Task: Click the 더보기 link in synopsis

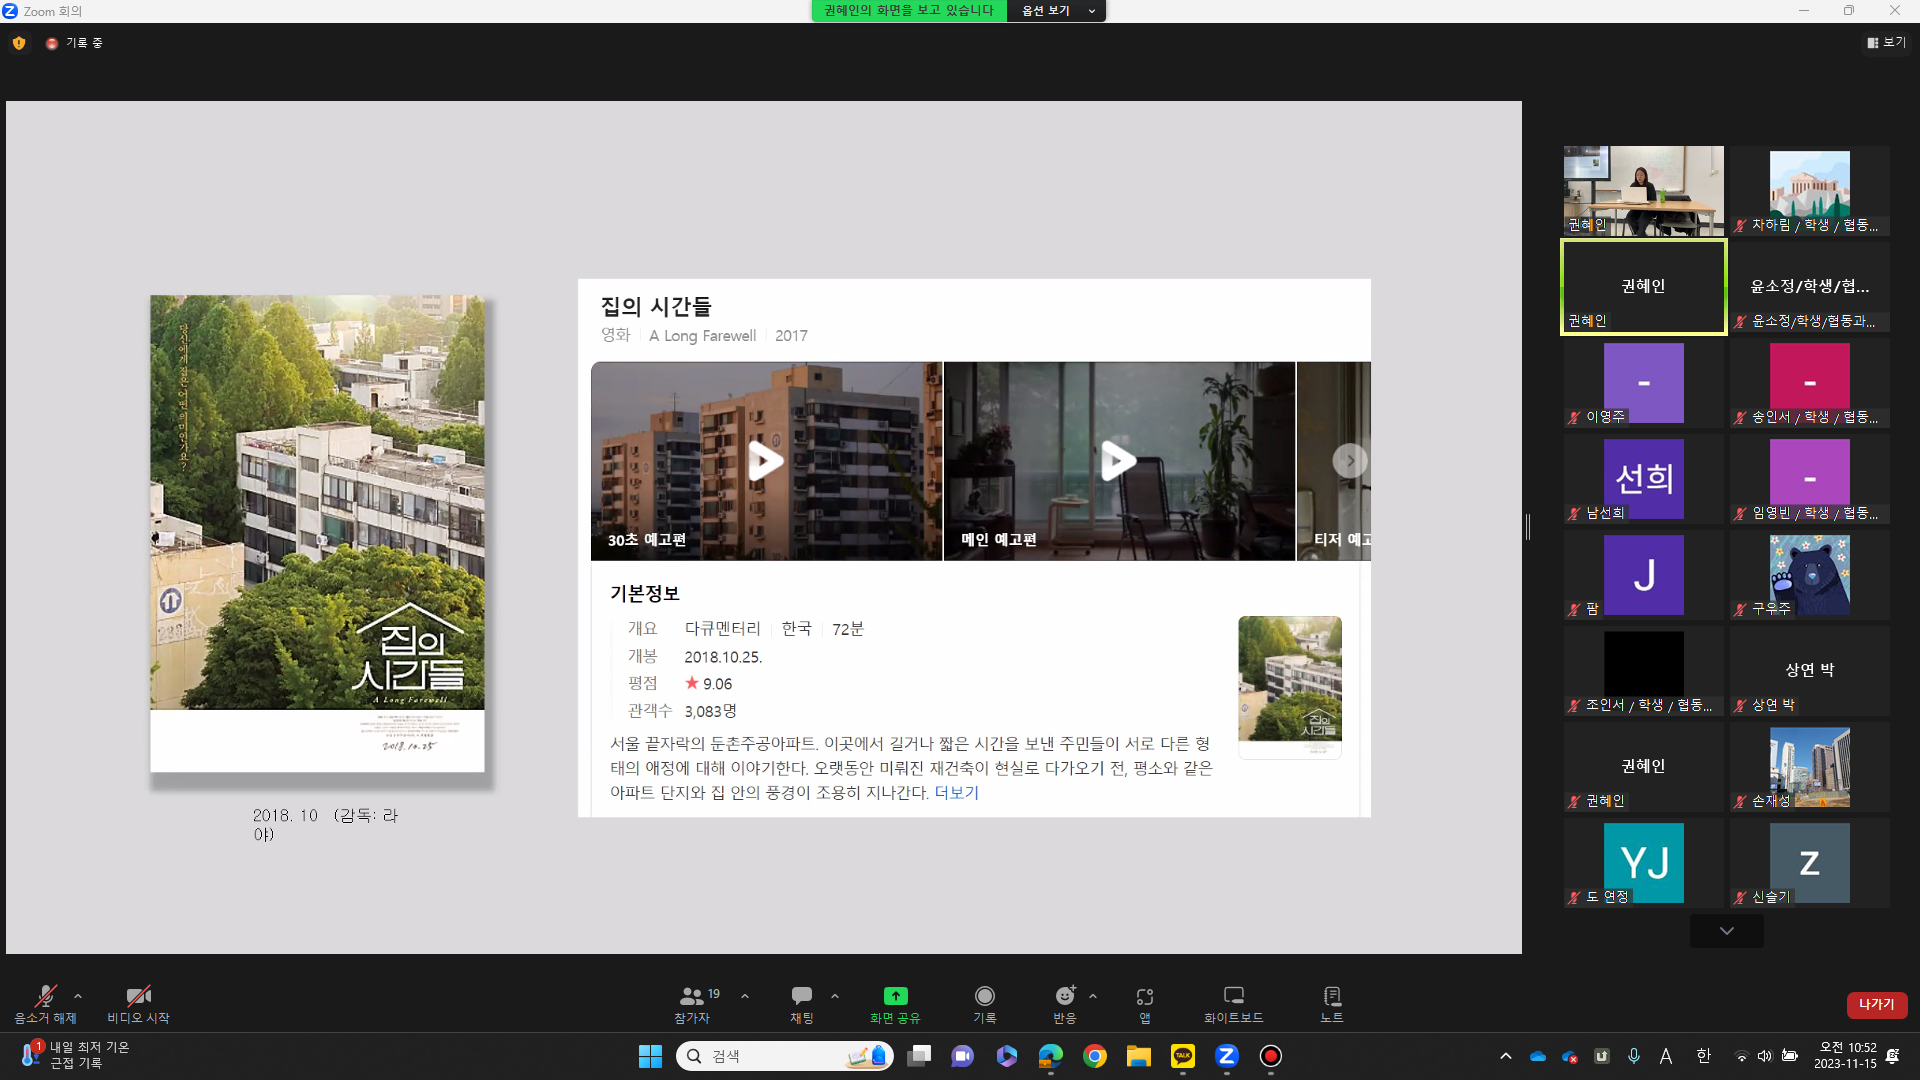Action: 956,792
